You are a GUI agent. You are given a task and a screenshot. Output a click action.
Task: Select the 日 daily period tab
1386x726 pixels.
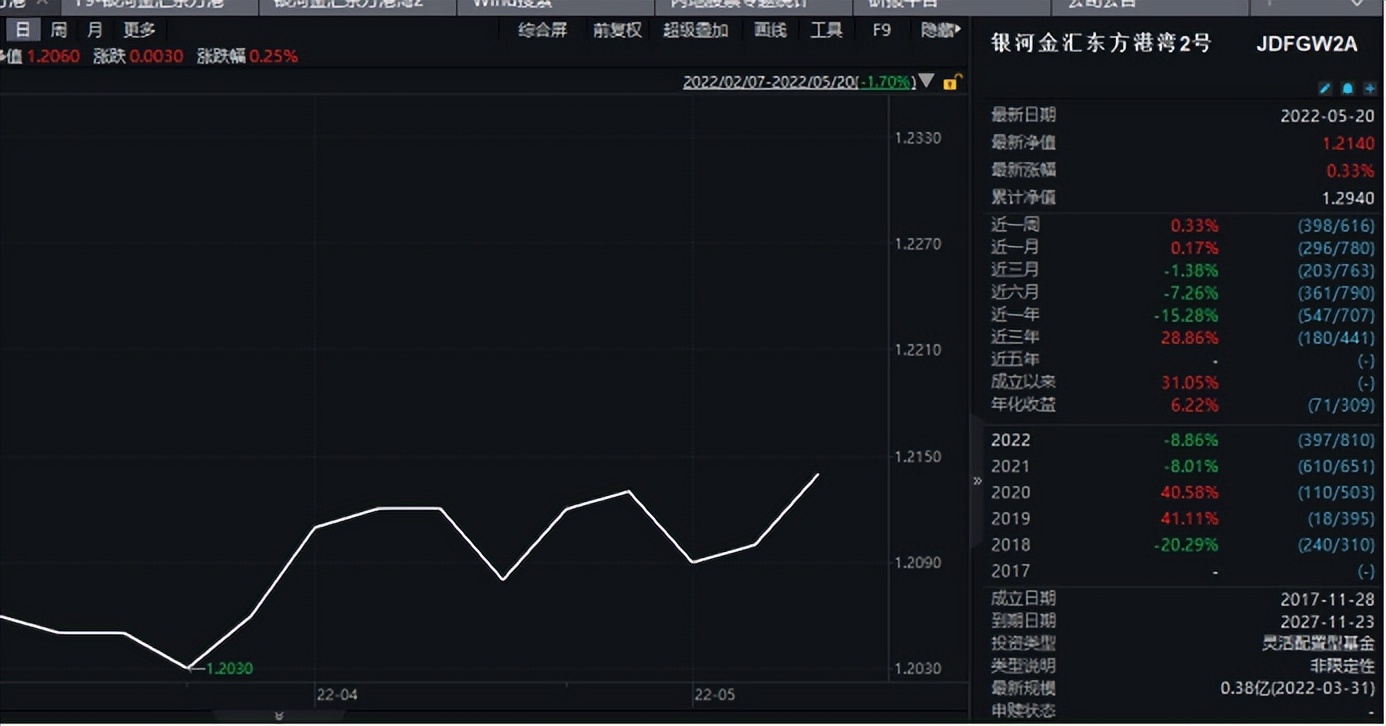coord(23,30)
